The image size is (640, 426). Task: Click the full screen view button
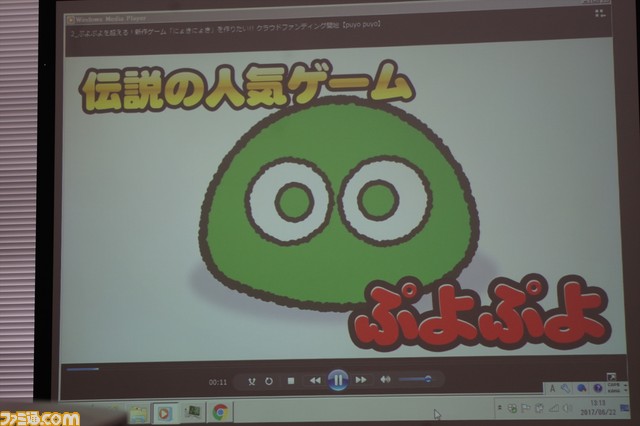tap(611, 377)
